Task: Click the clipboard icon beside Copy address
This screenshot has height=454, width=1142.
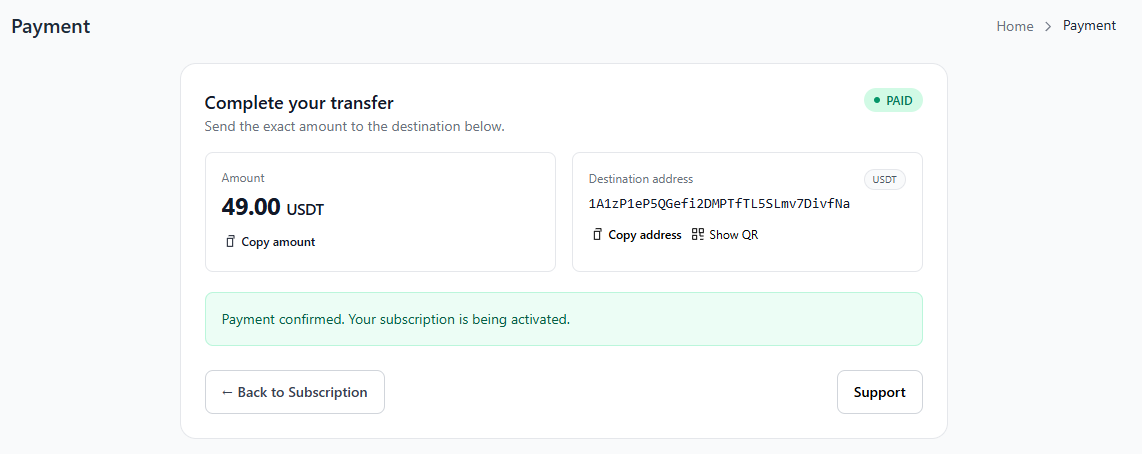Action: click(597, 235)
